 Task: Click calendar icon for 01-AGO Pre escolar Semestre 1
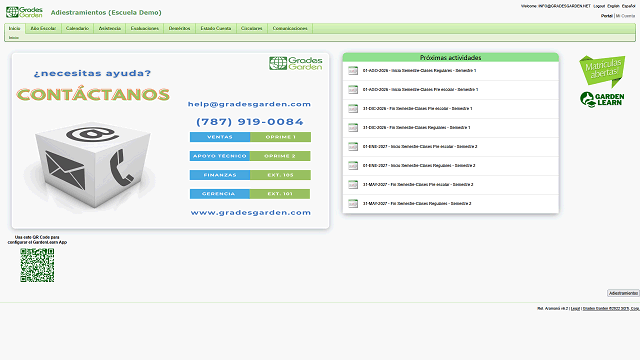353,89
